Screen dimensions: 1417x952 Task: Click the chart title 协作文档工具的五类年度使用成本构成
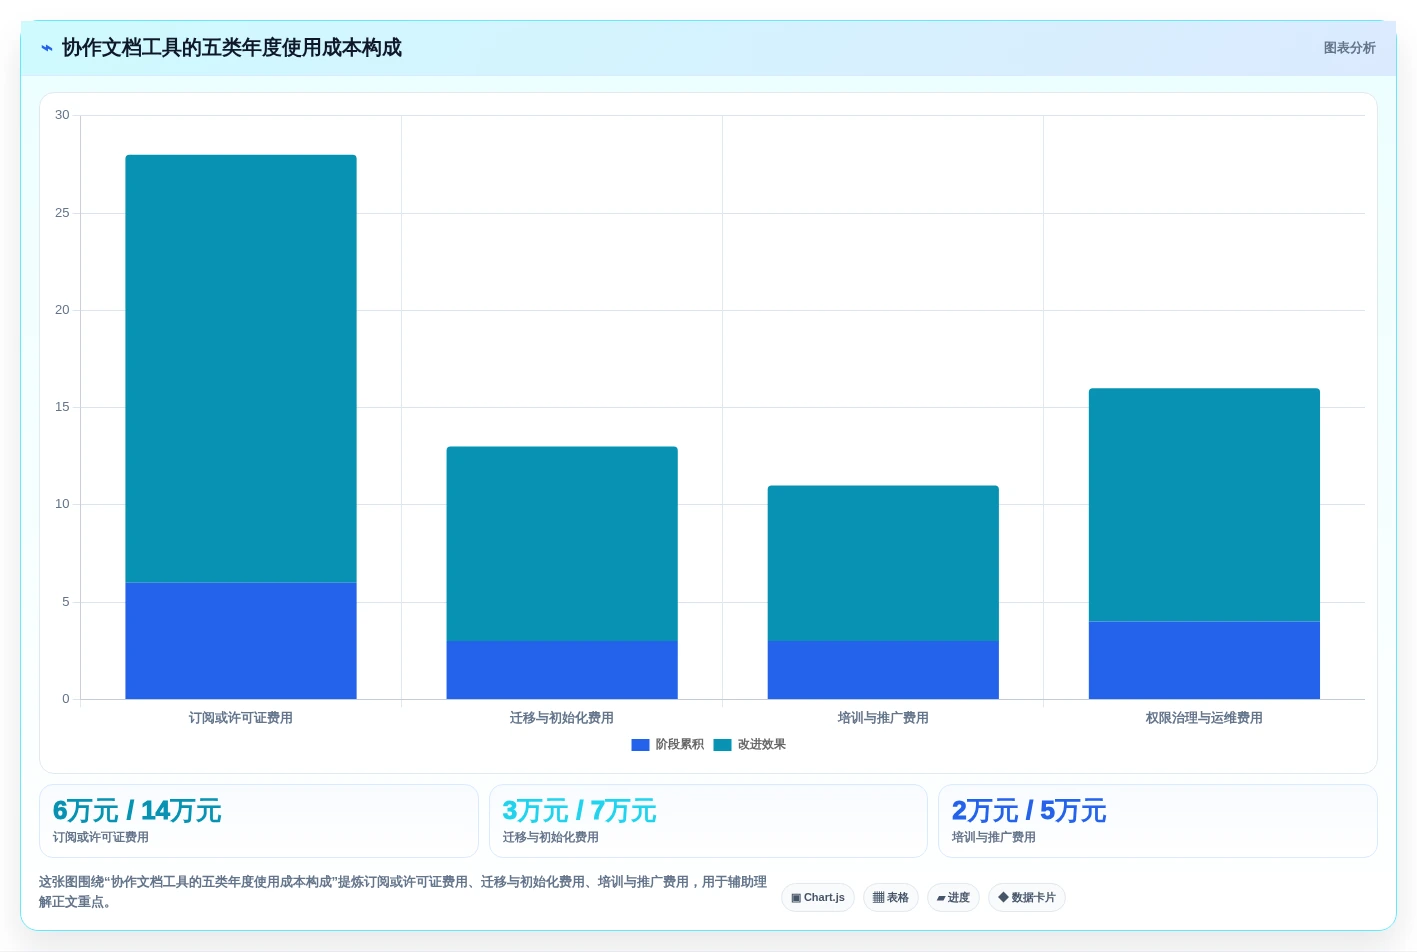[x=232, y=48]
